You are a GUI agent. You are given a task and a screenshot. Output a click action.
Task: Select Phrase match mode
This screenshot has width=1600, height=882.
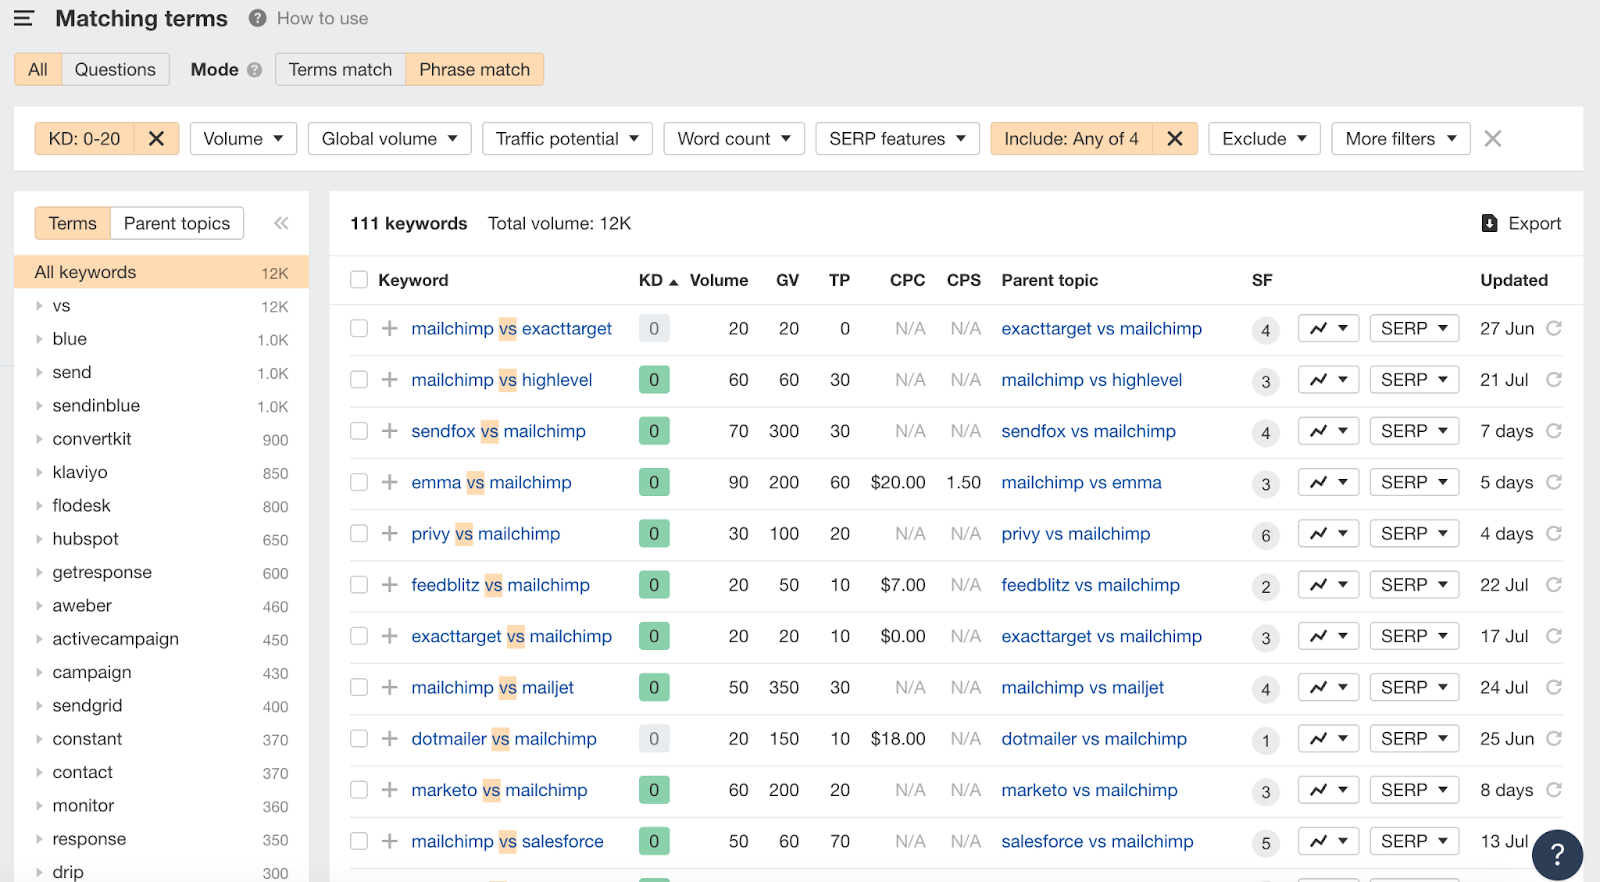(x=474, y=70)
